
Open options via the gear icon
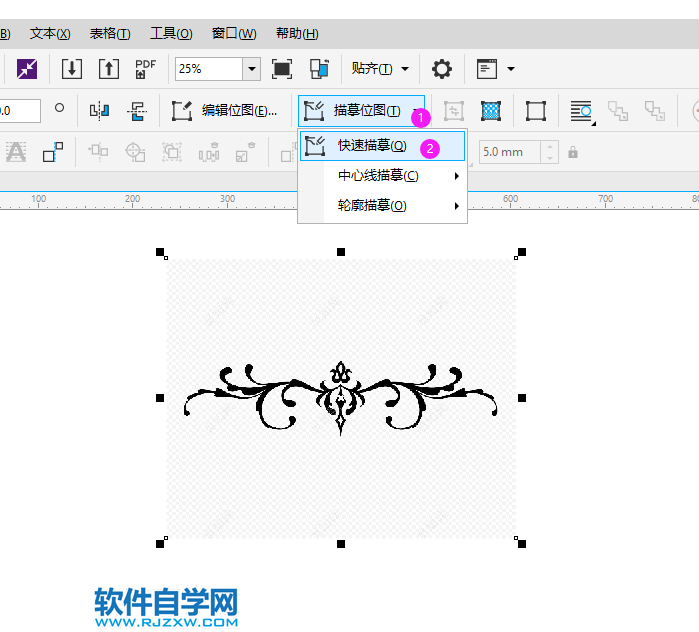pos(442,69)
